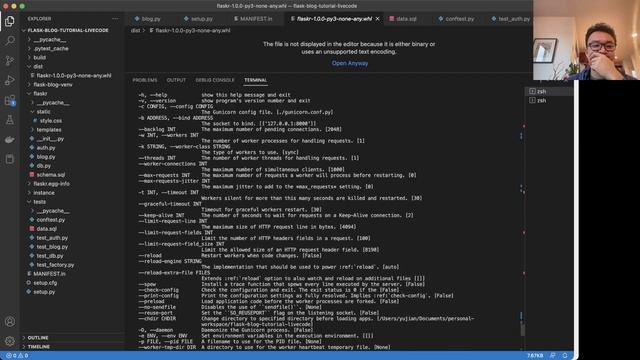Screen dimensions: 640x360
Task: Click the feedback icon in status bar
Action: coord(553,356)
